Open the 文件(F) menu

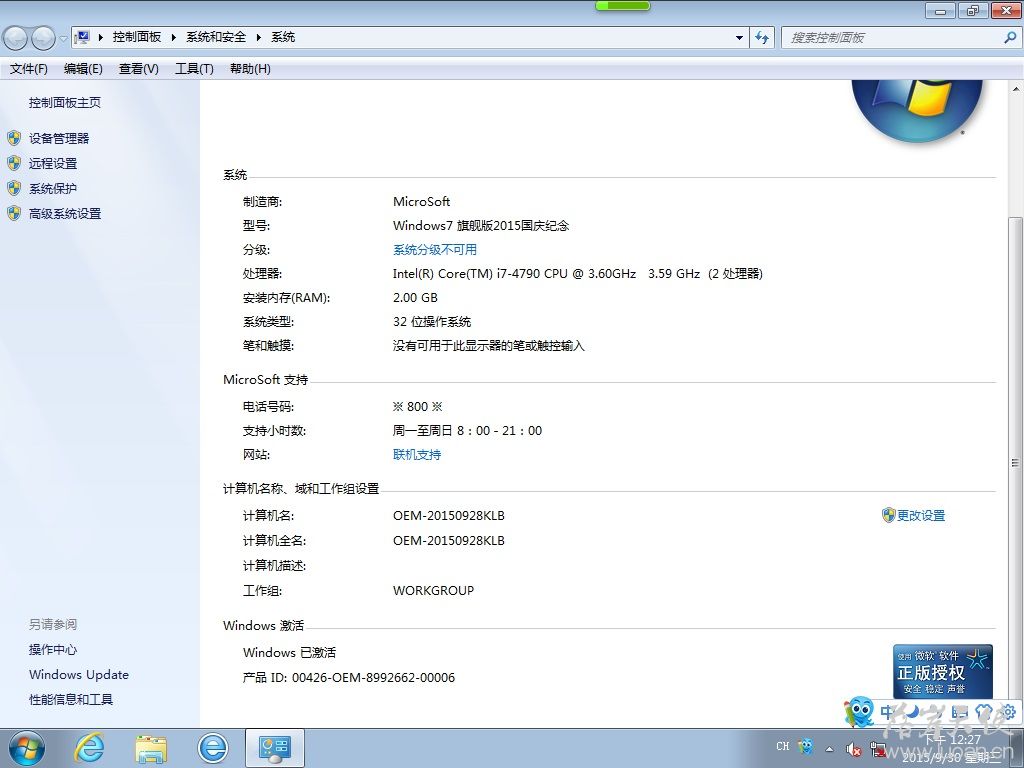click(29, 69)
